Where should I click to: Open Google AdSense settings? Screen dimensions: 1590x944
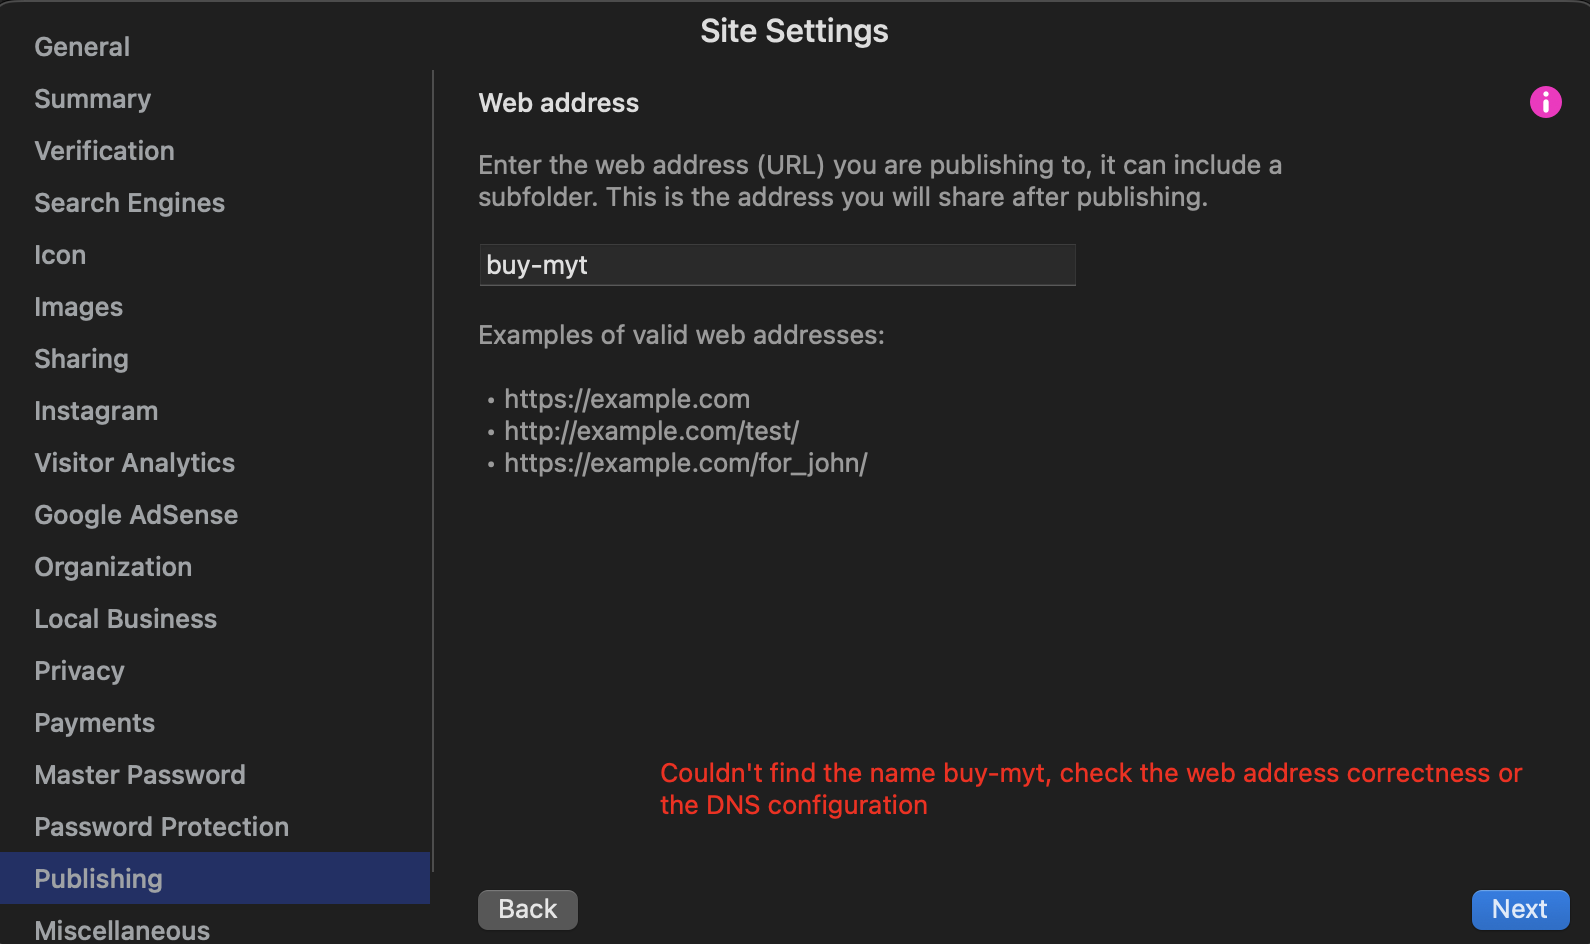[136, 515]
